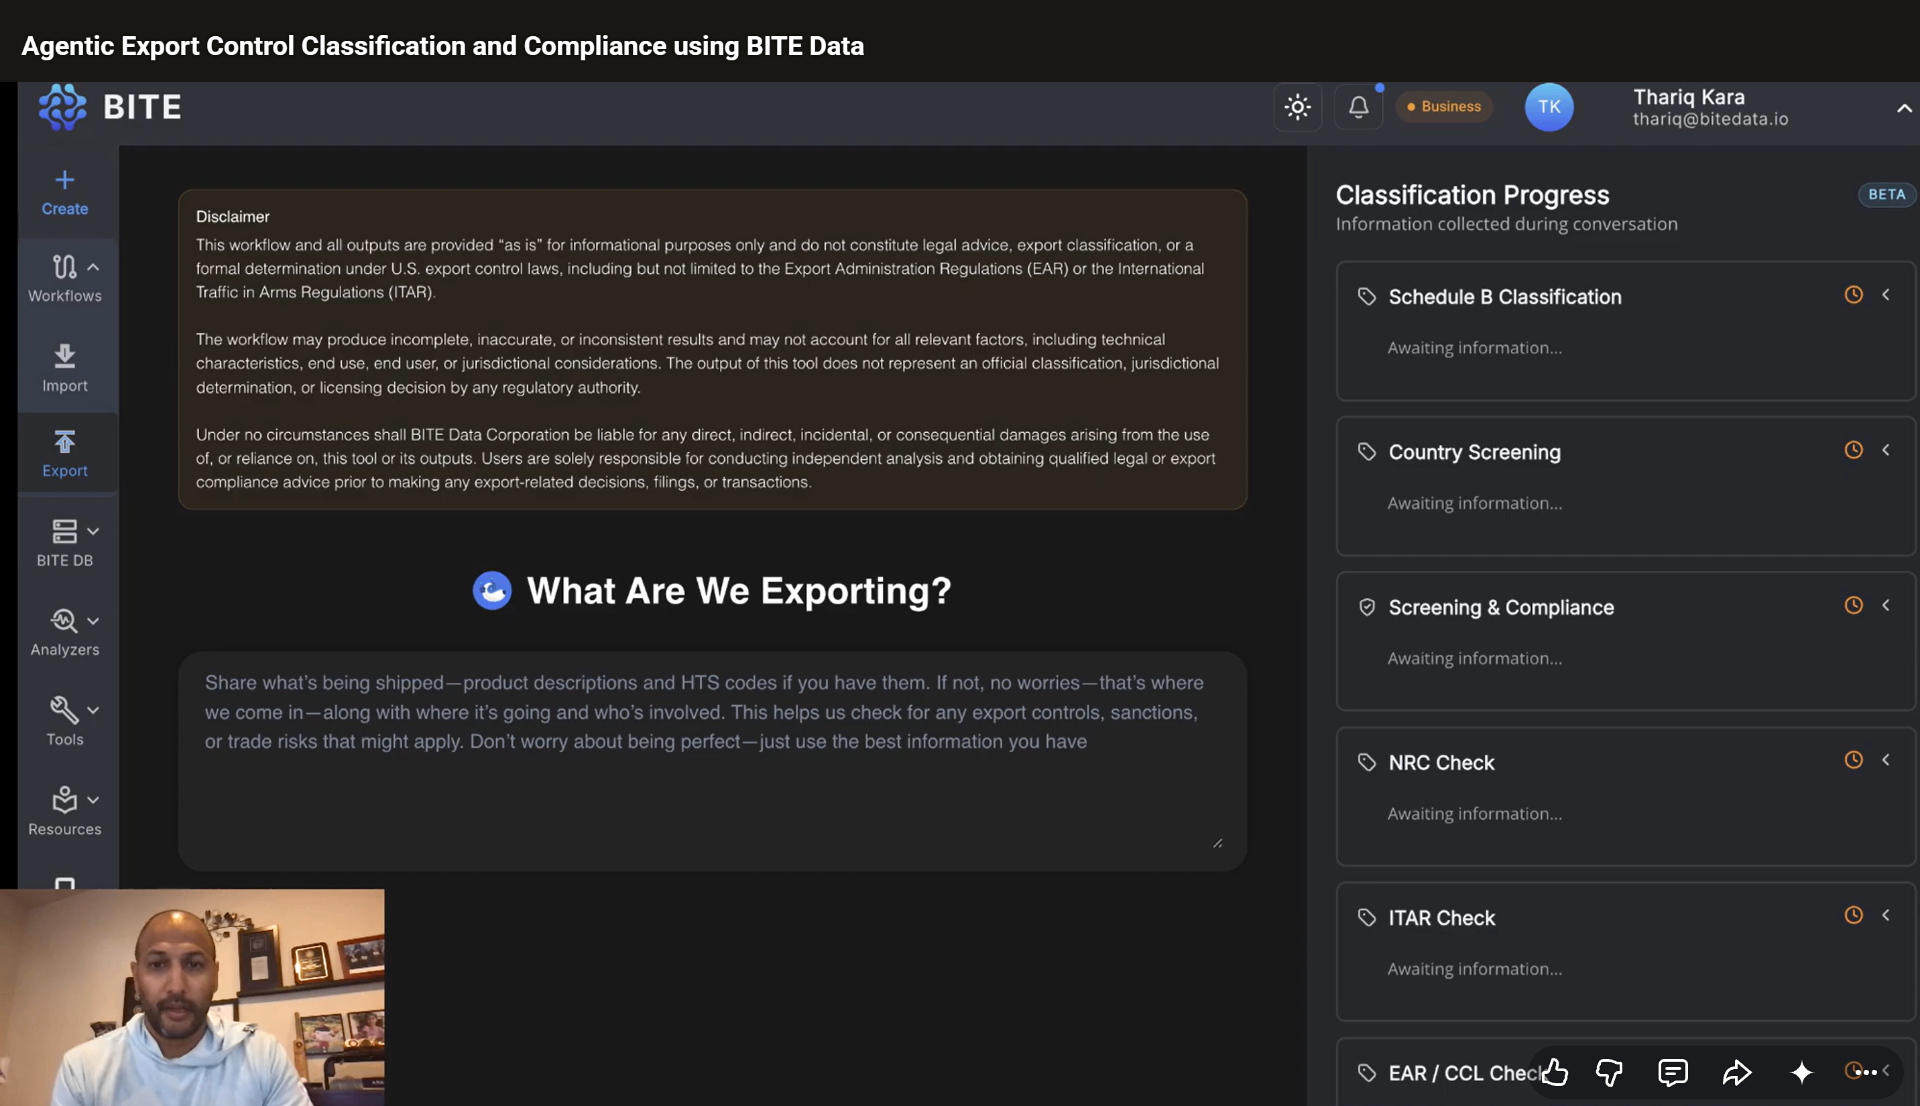Expand the Schedule B Classification card chevron

pos(1886,295)
